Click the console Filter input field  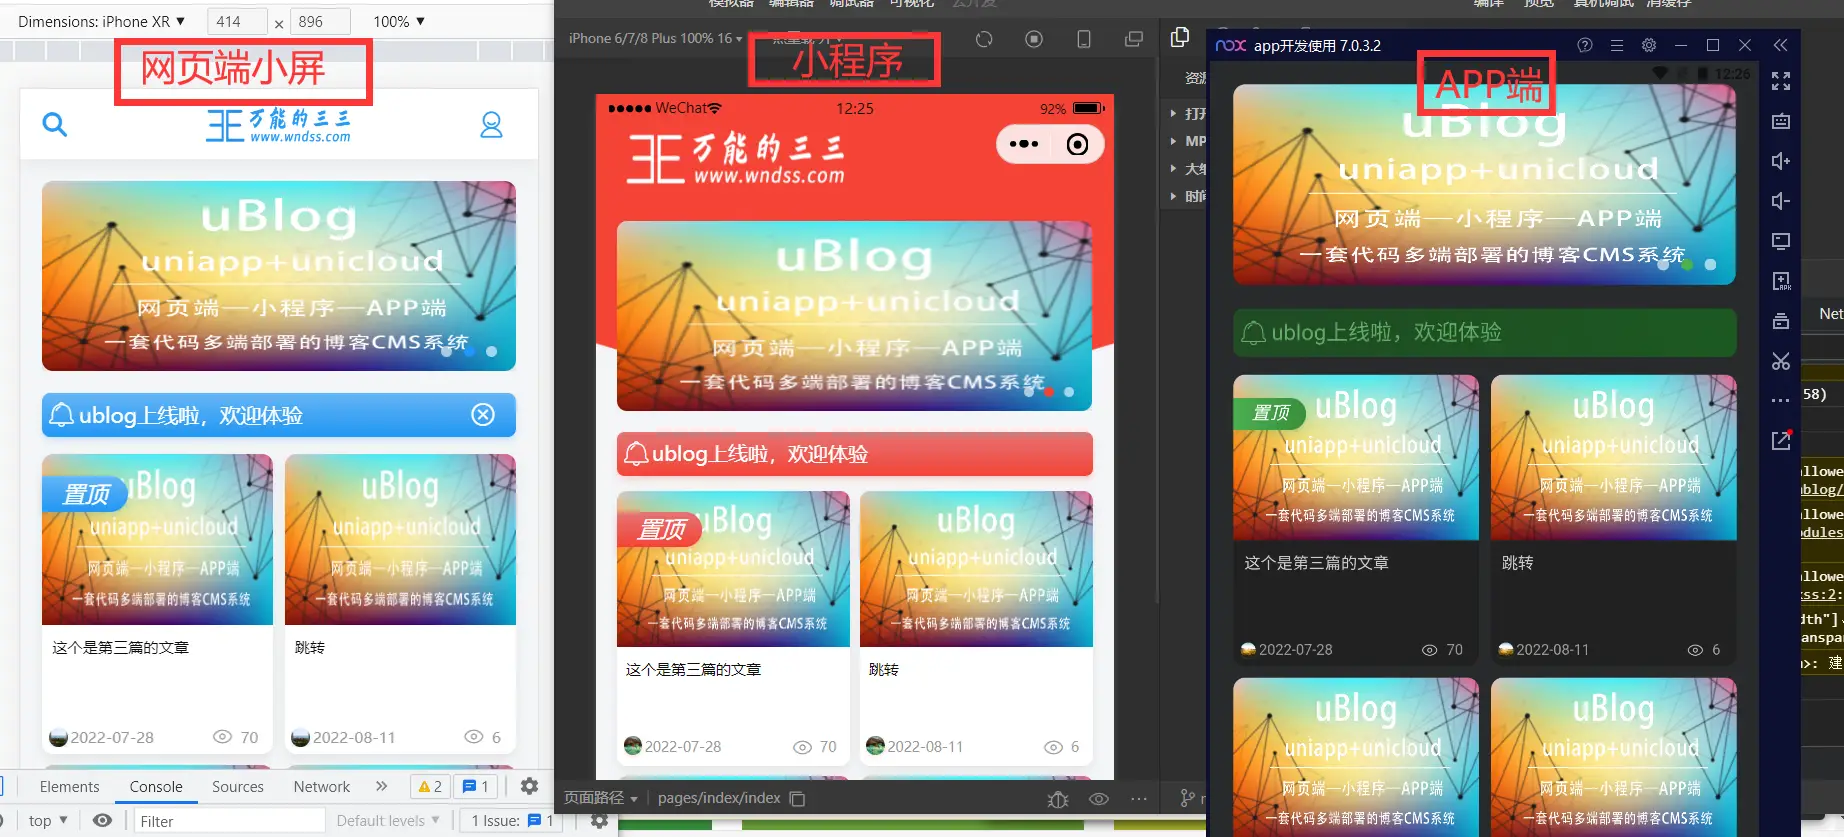(229, 821)
